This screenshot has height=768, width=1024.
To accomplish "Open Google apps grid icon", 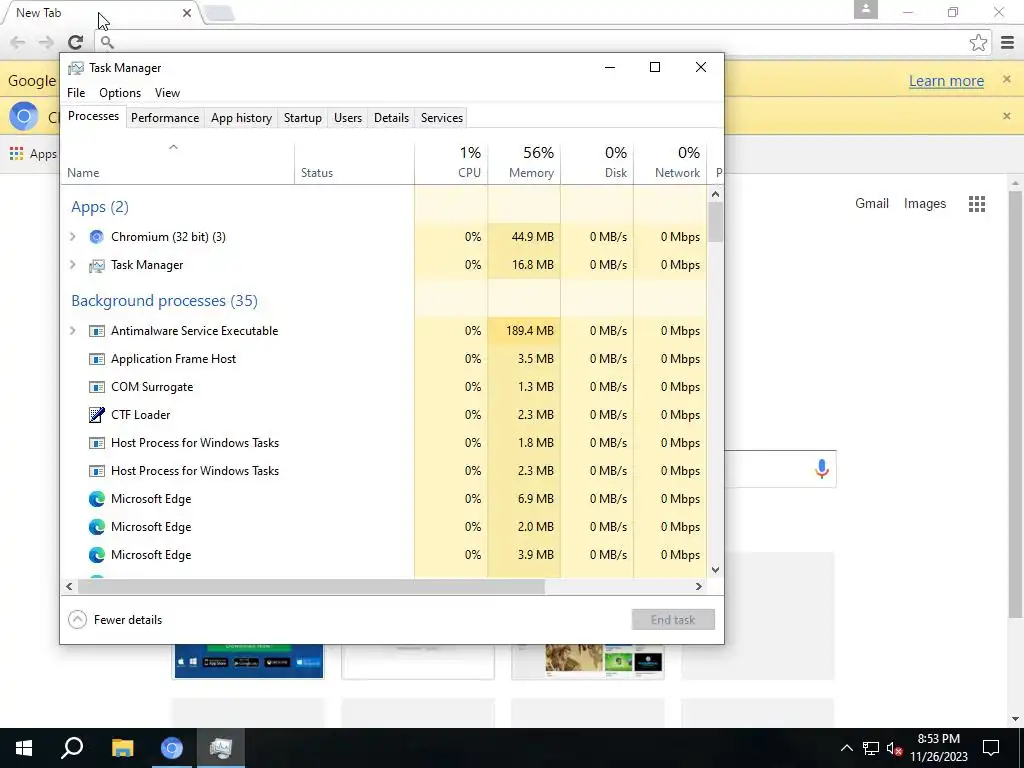I will pos(977,204).
